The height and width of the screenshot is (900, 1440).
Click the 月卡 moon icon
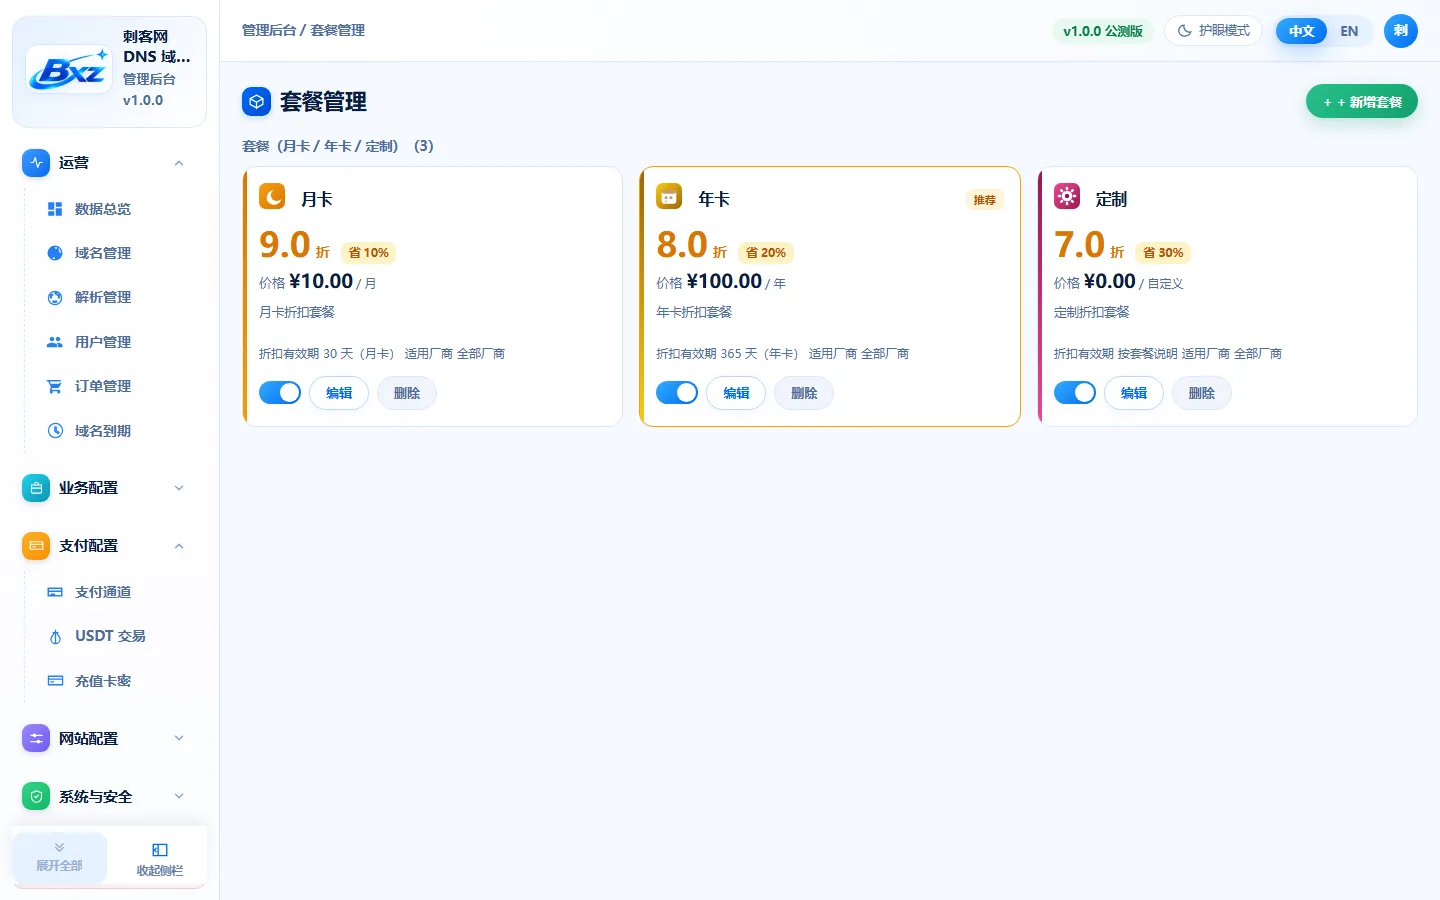(x=272, y=196)
